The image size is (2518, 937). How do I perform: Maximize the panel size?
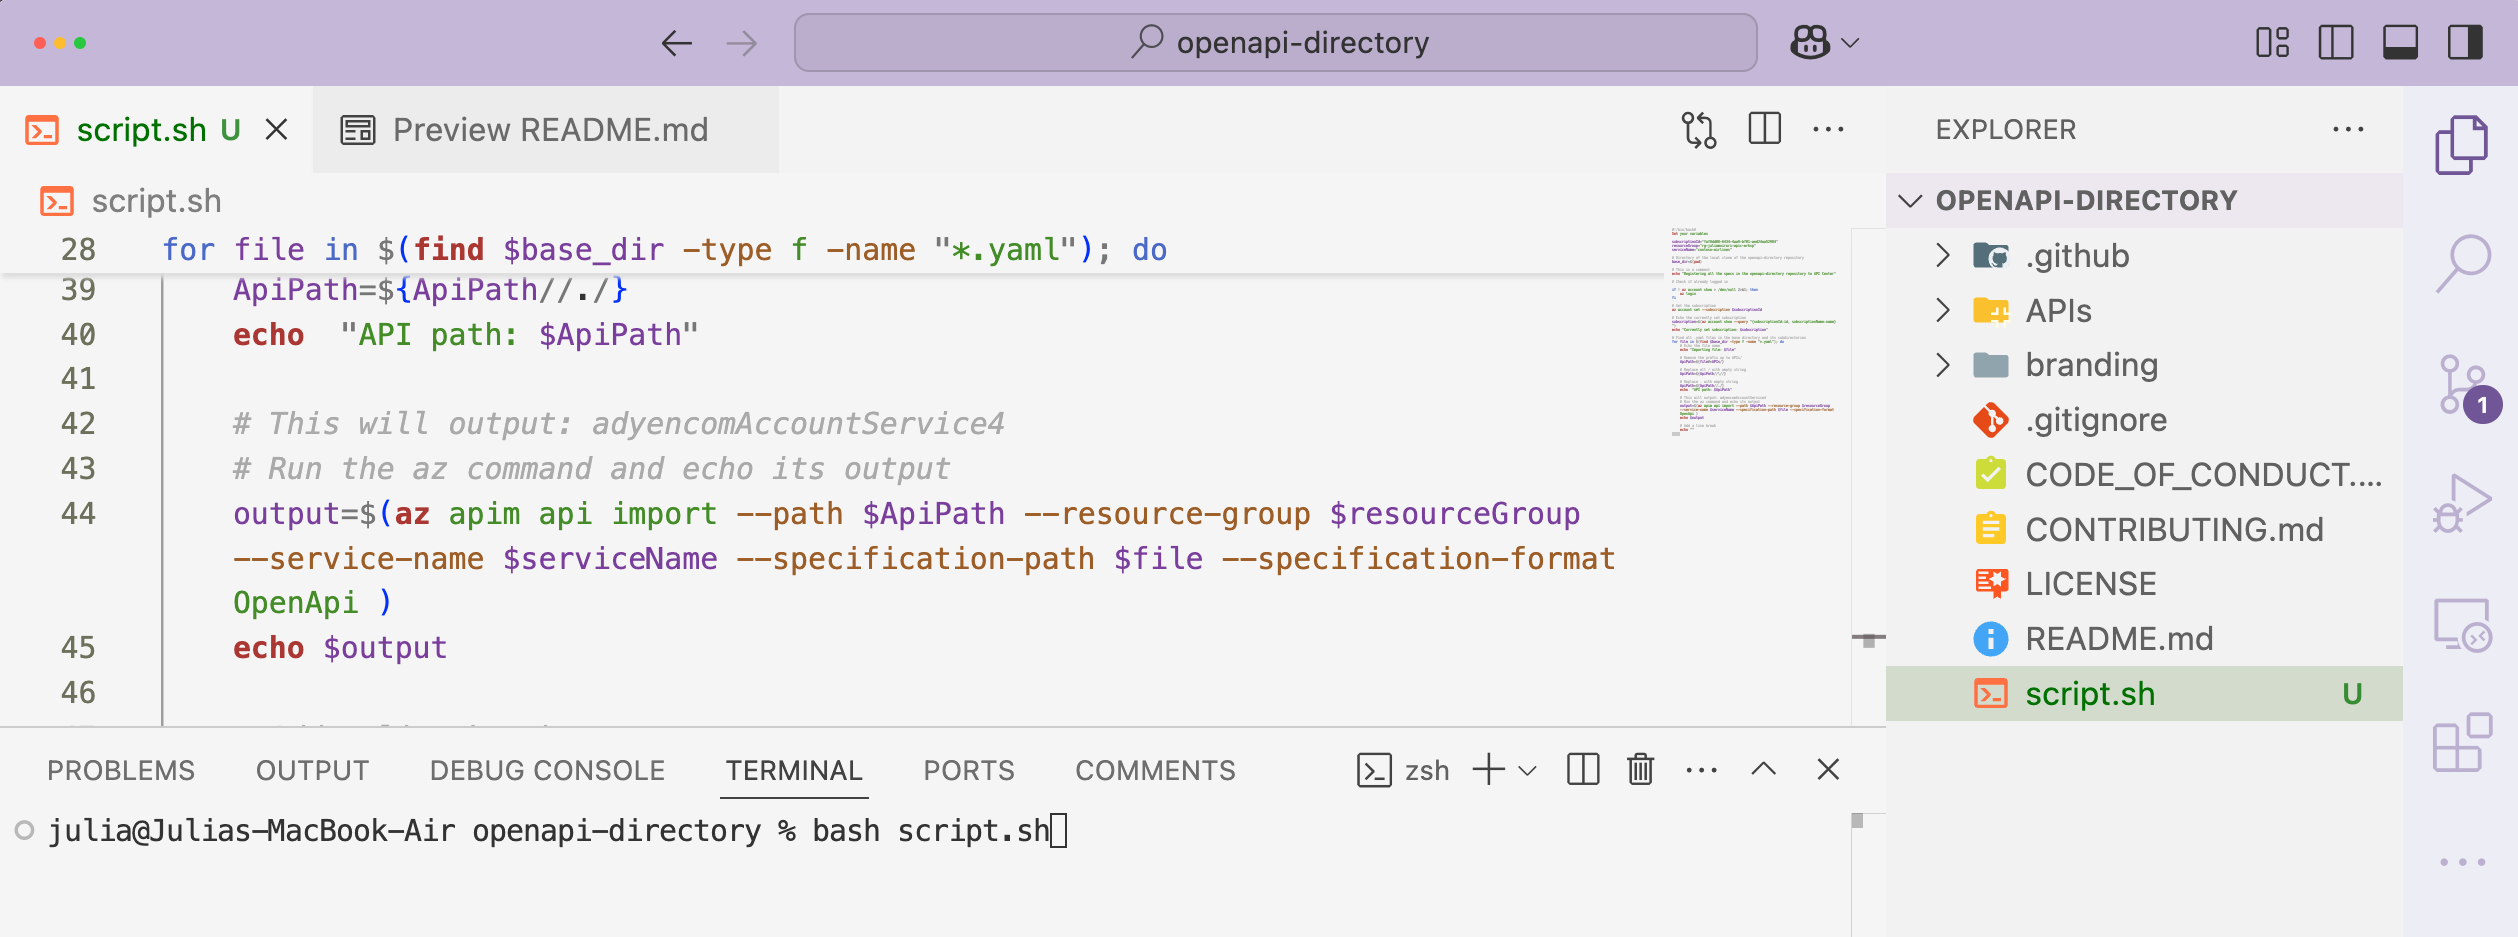pos(1764,769)
